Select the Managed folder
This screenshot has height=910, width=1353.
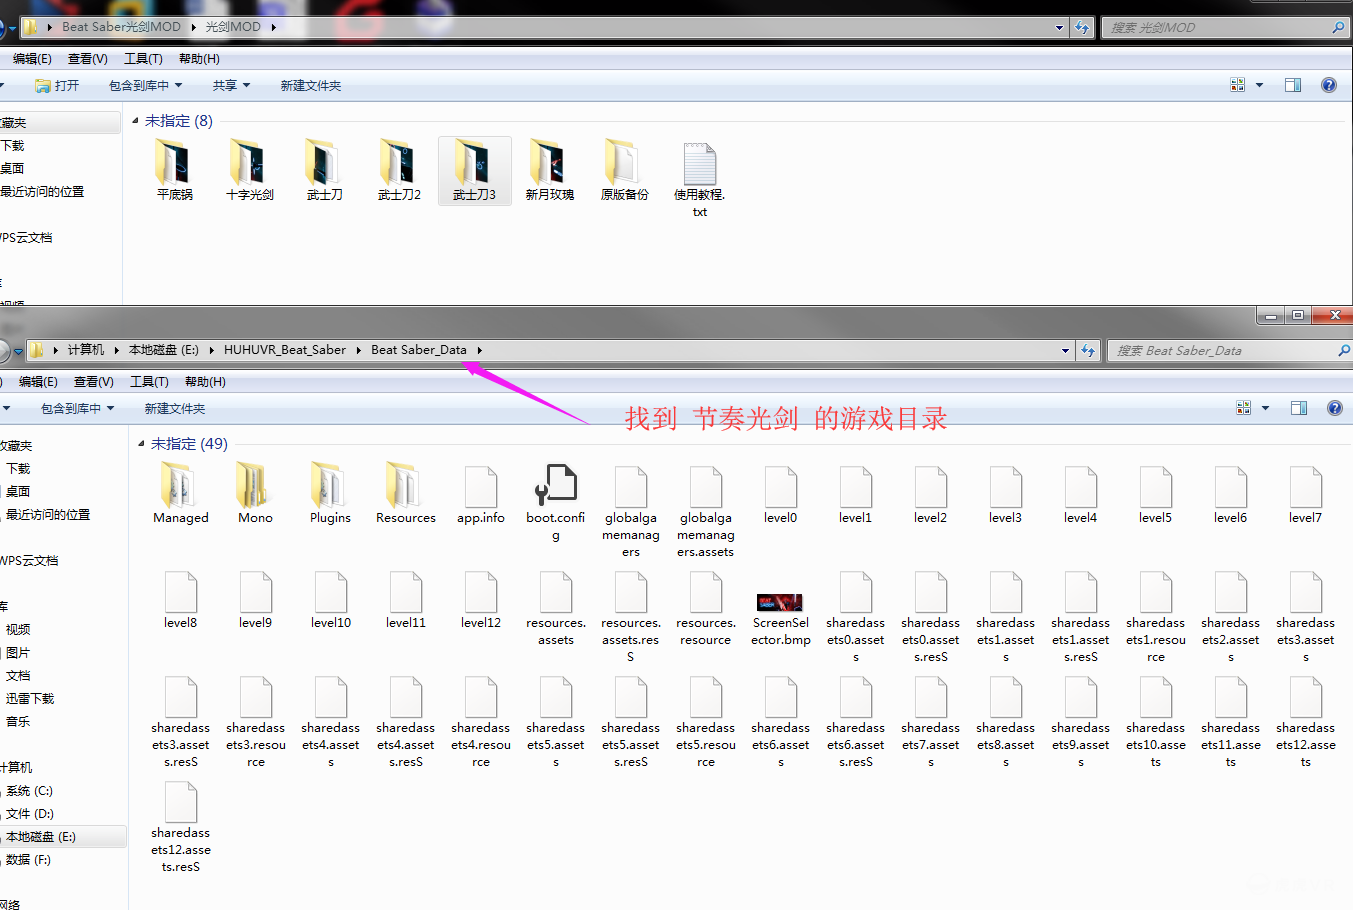pyautogui.click(x=181, y=494)
